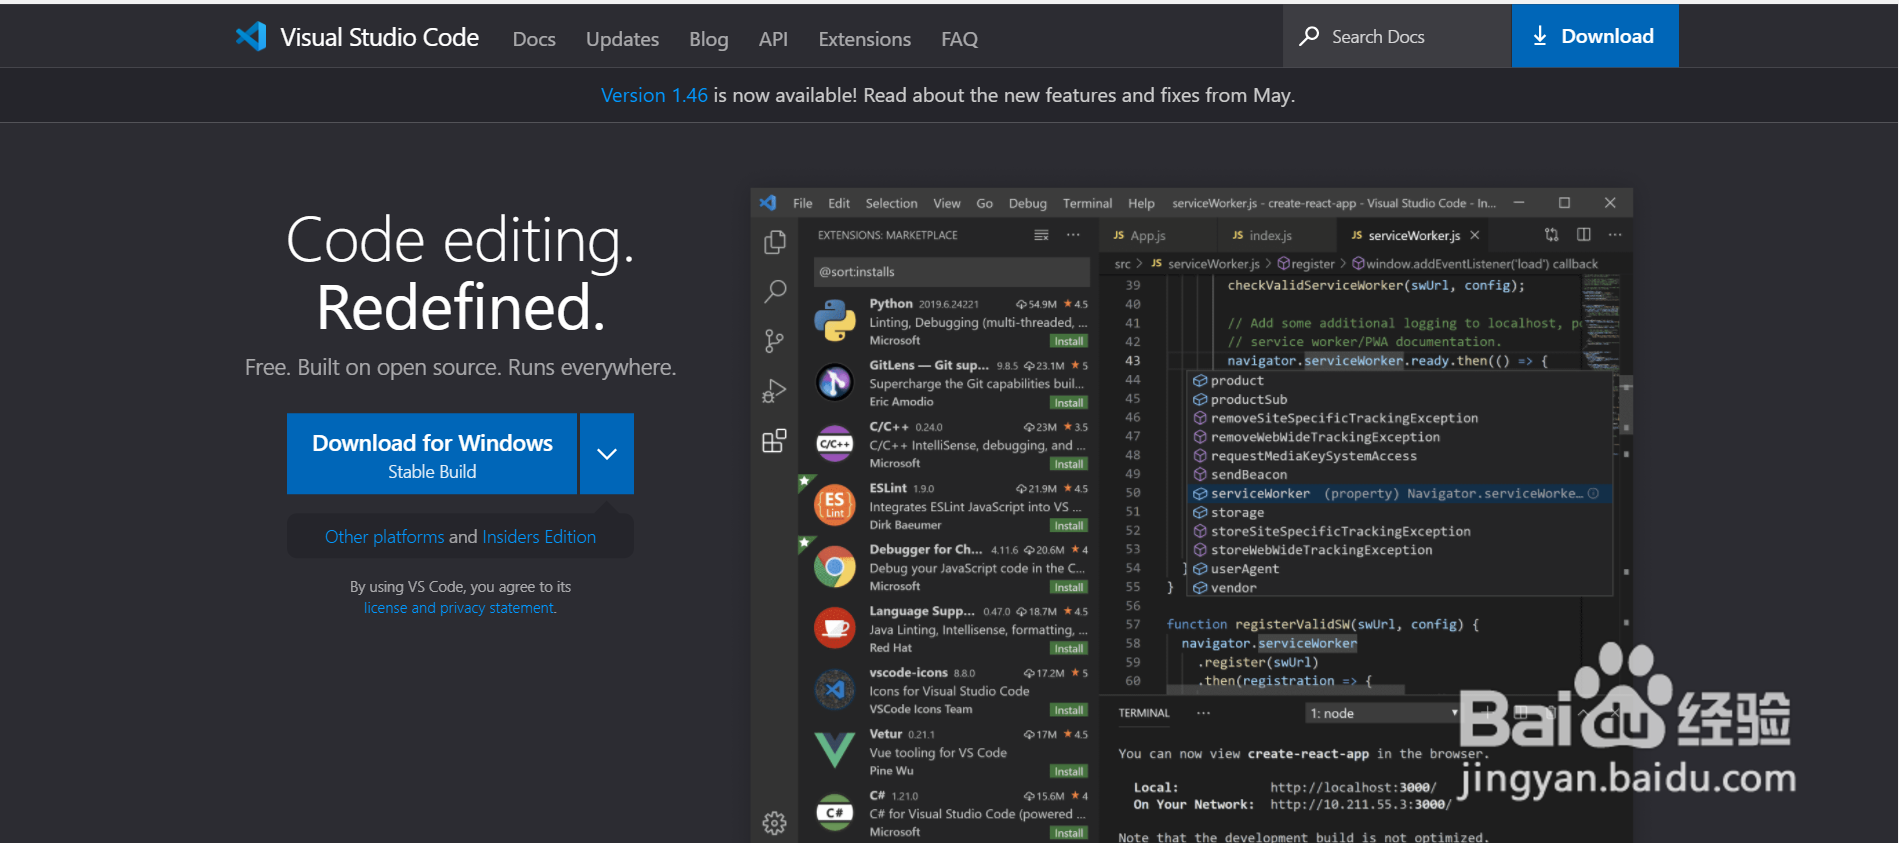The width and height of the screenshot is (1899, 843).
Task: Open the Insiders Edition link
Action: coord(539,537)
